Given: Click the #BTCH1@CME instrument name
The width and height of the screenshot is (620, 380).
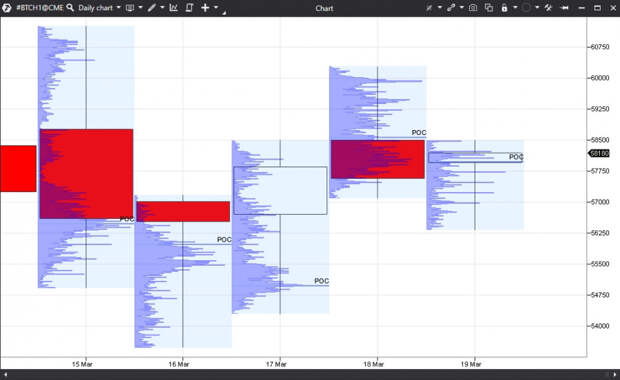Looking at the screenshot, I should [x=40, y=8].
